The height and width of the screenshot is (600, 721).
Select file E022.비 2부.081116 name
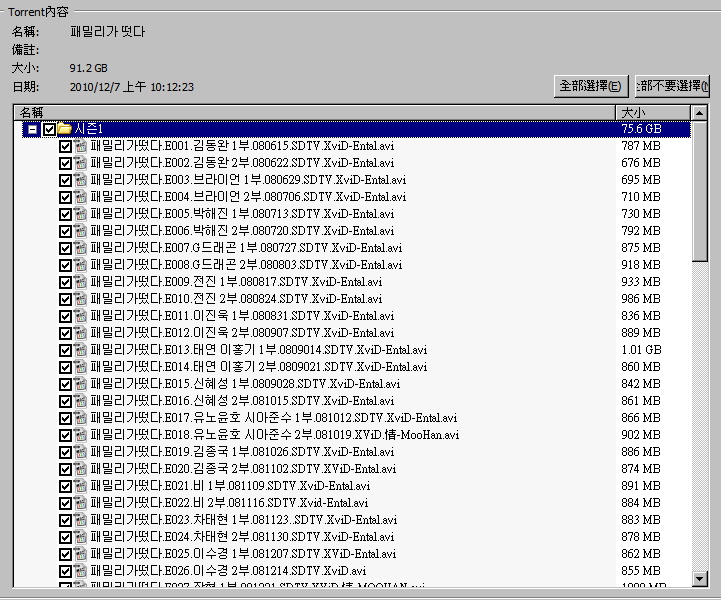[x=229, y=503]
